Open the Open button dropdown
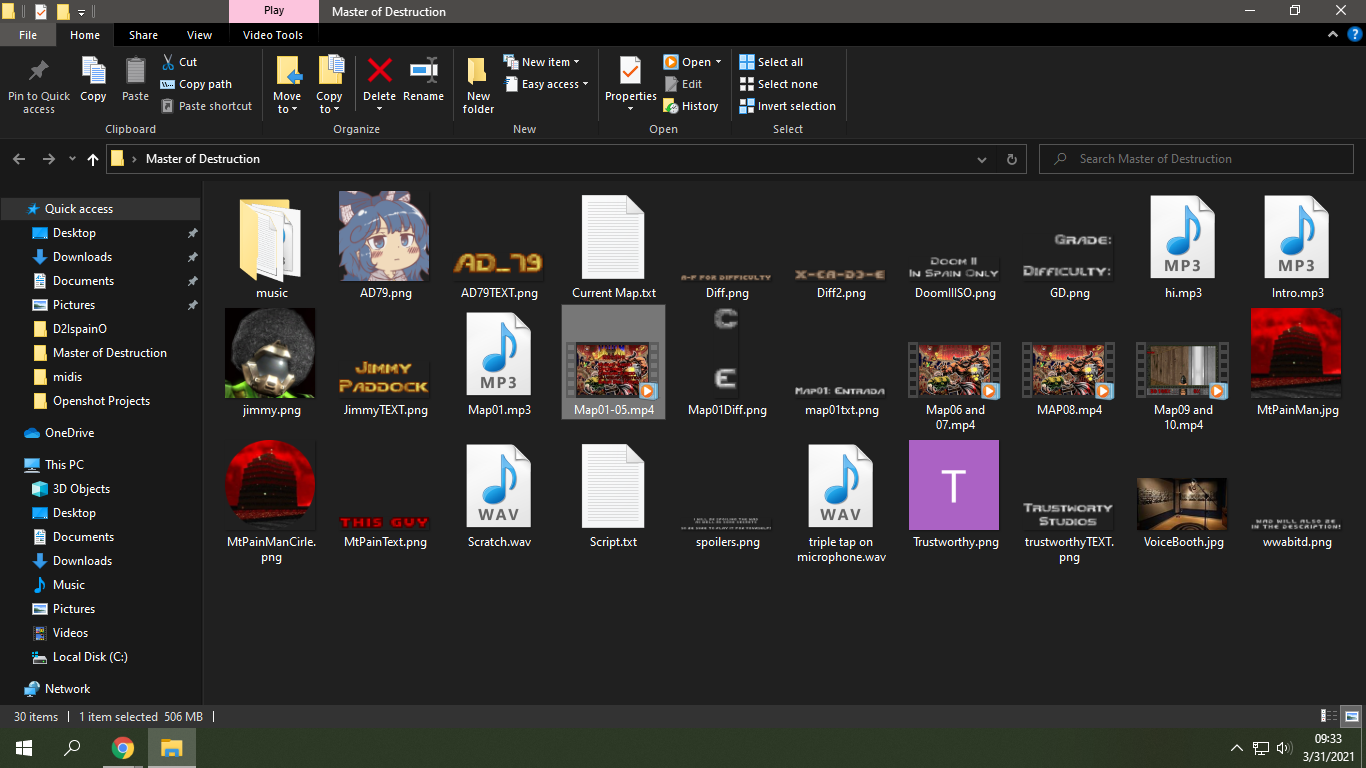This screenshot has height=768, width=1366. point(718,62)
